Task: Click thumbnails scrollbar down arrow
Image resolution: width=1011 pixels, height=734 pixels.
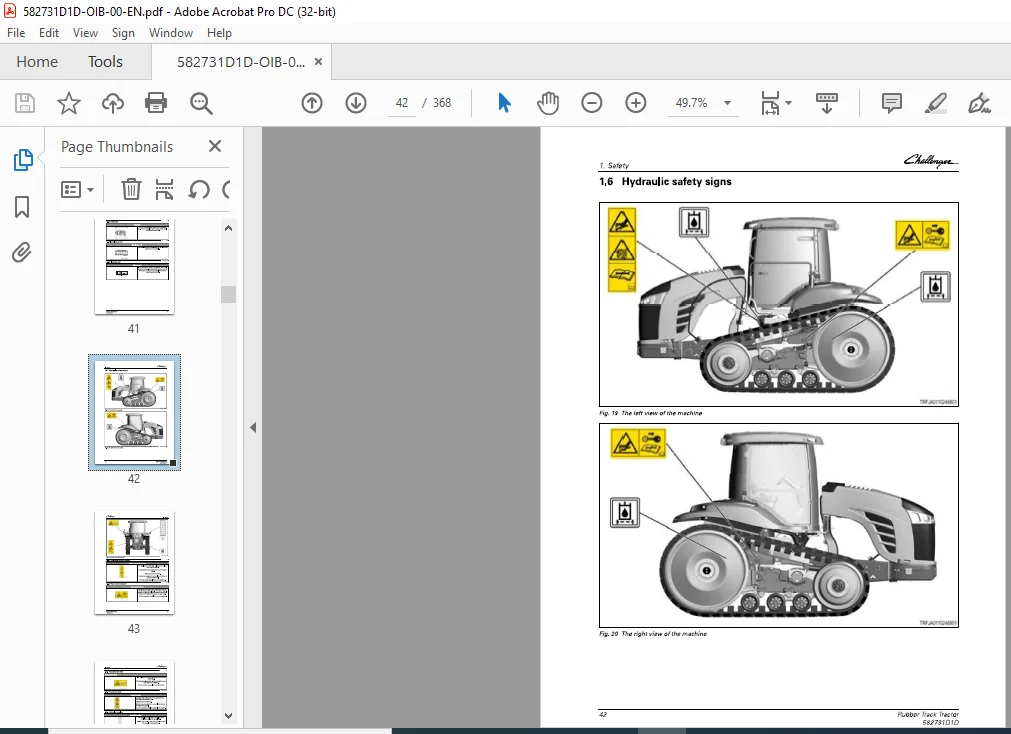Action: (228, 715)
